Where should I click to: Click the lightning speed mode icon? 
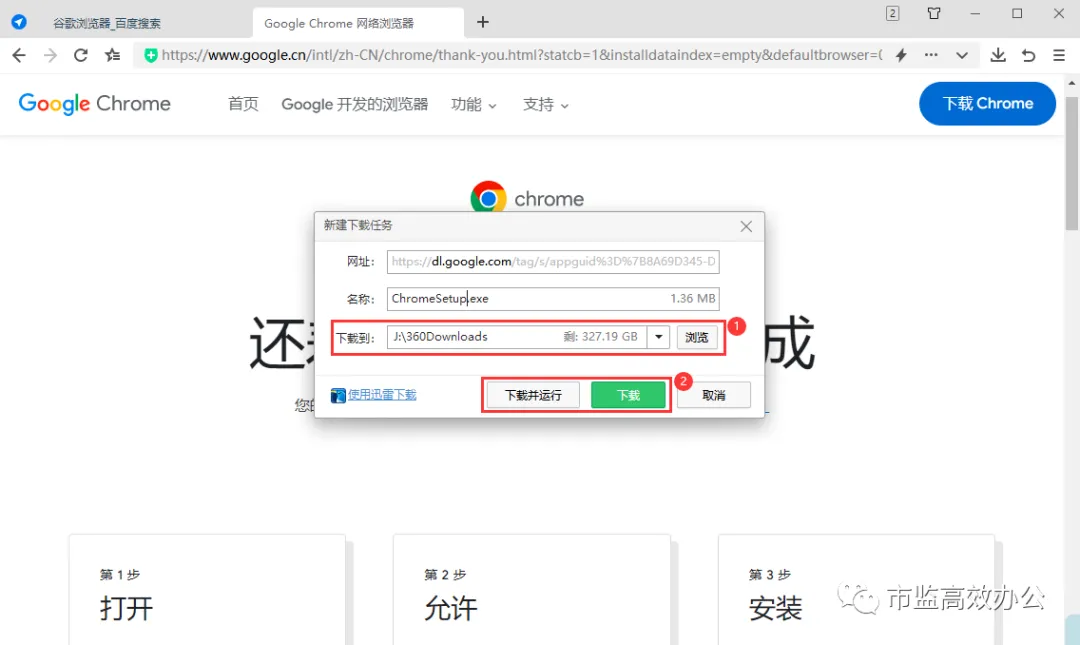pos(901,55)
